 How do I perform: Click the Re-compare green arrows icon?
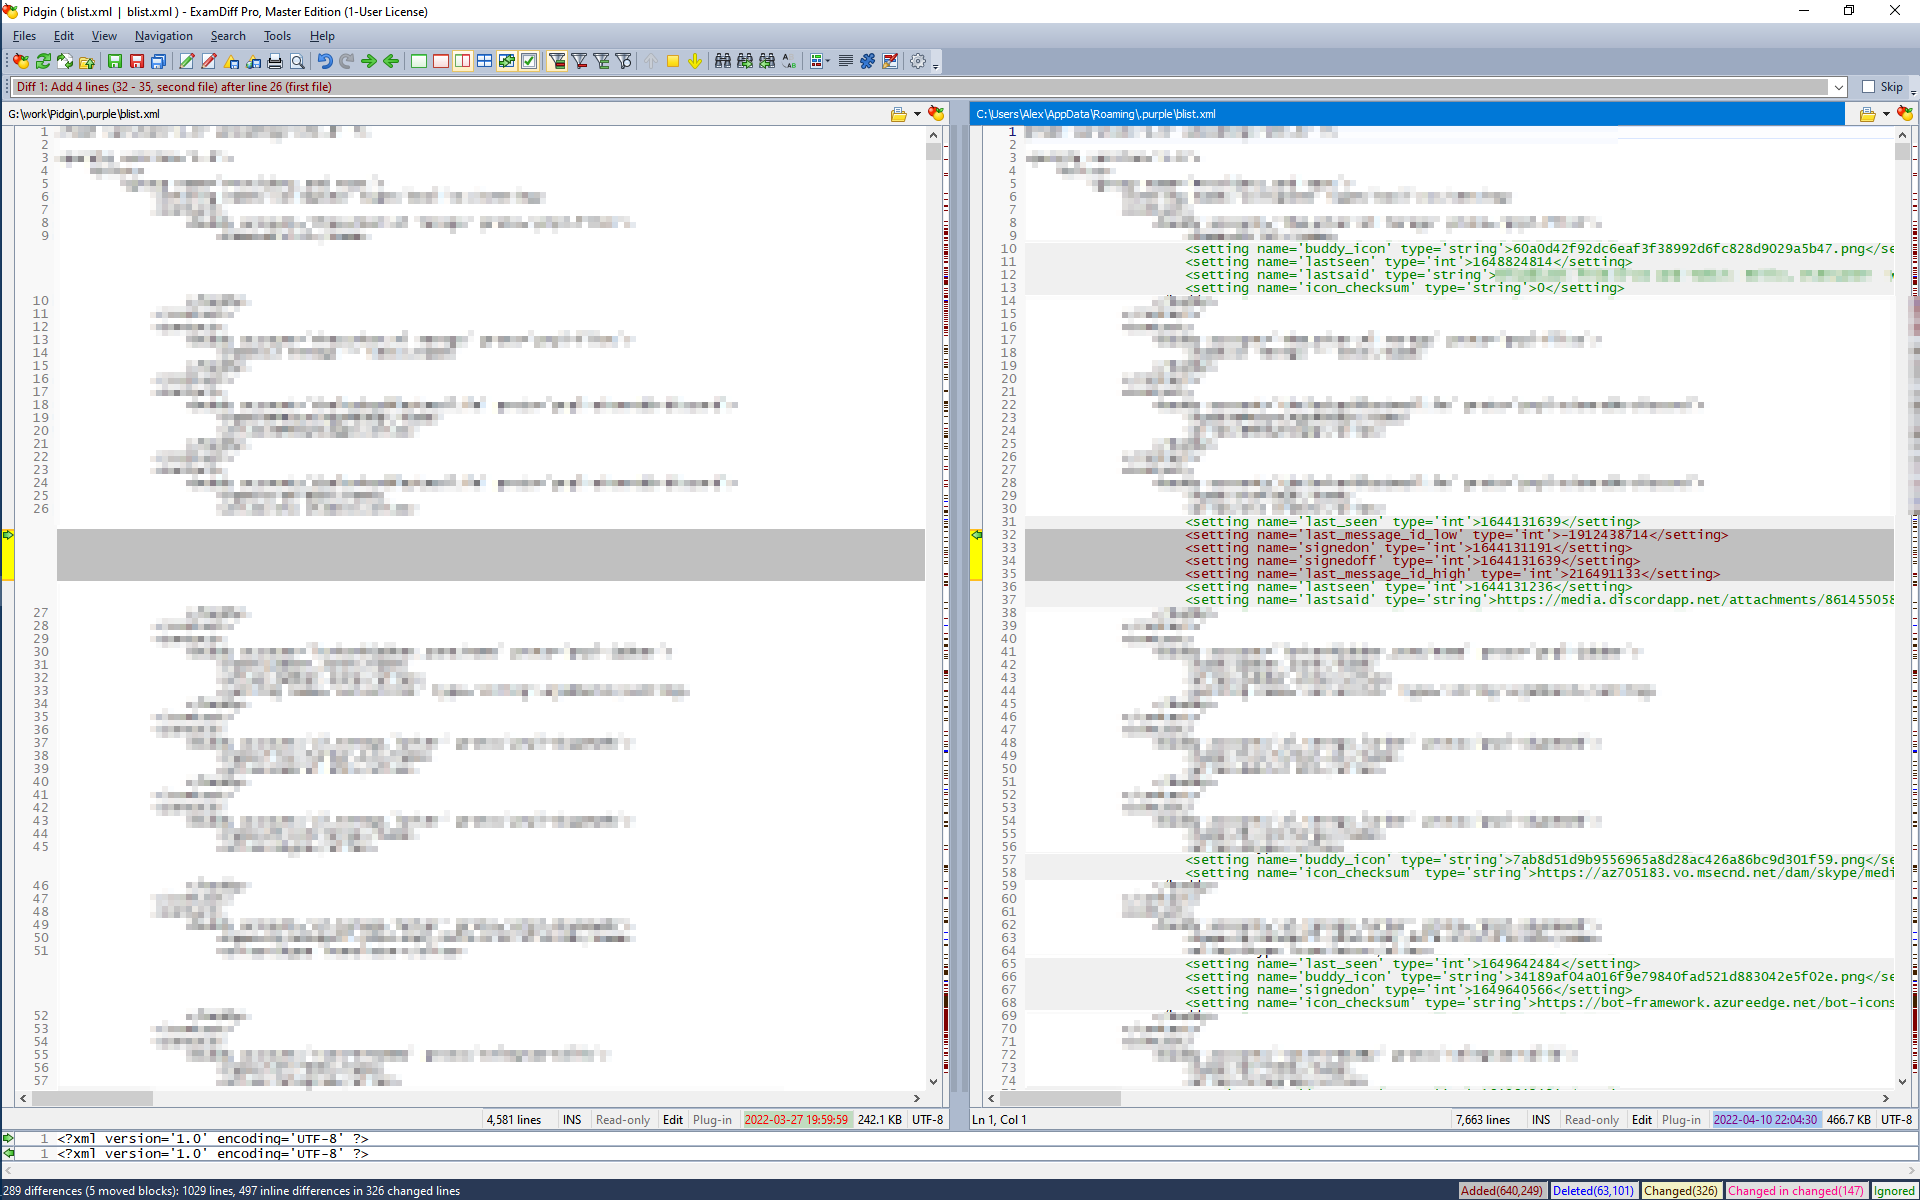point(43,61)
